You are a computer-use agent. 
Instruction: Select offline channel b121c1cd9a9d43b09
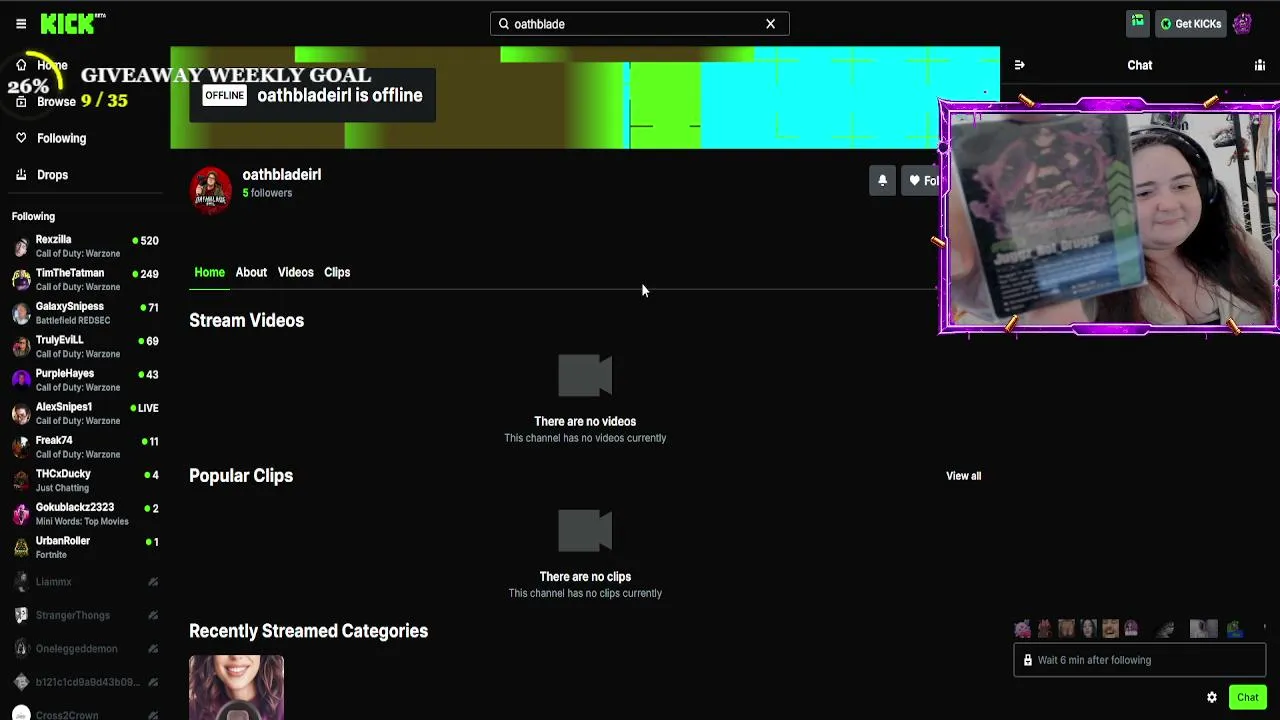click(85, 682)
